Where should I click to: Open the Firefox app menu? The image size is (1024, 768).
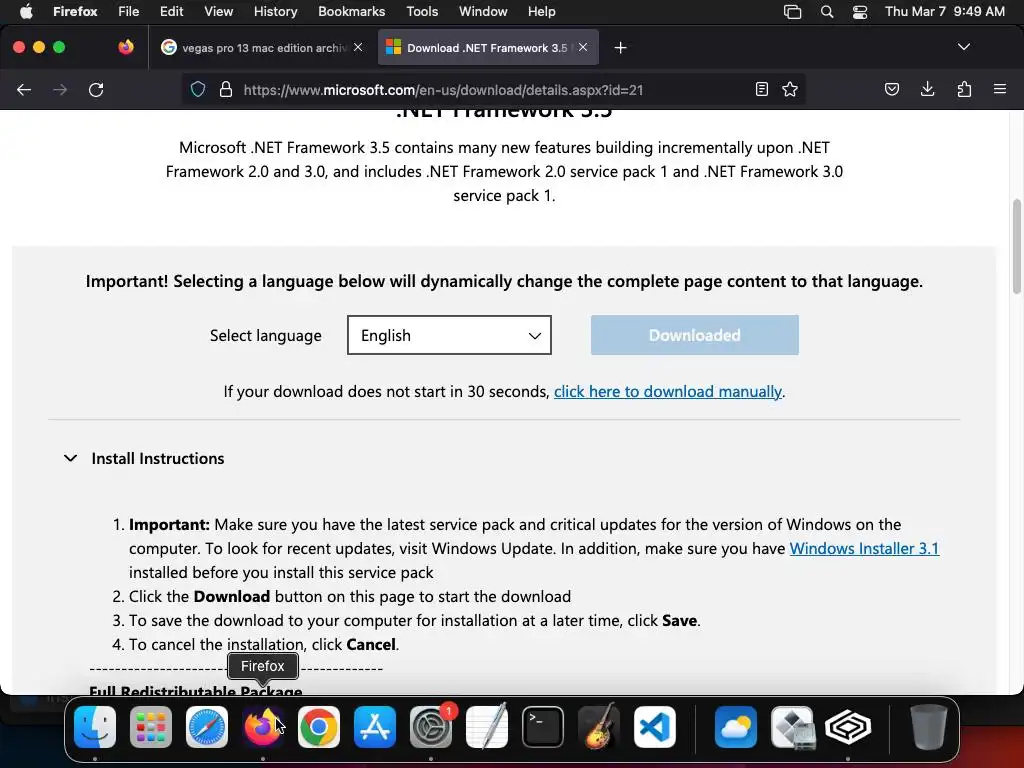coord(75,12)
